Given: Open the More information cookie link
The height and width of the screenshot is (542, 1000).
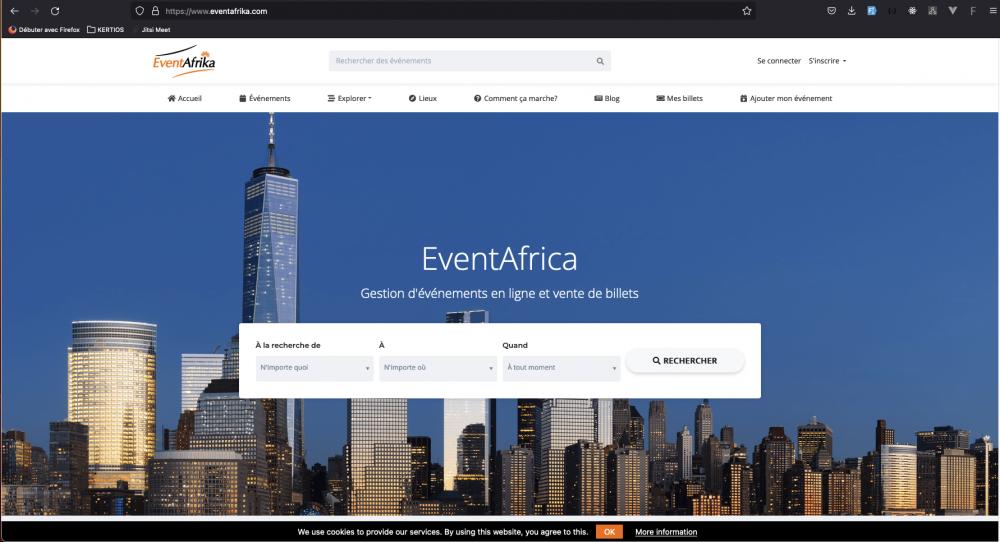Looking at the screenshot, I should pyautogui.click(x=666, y=532).
